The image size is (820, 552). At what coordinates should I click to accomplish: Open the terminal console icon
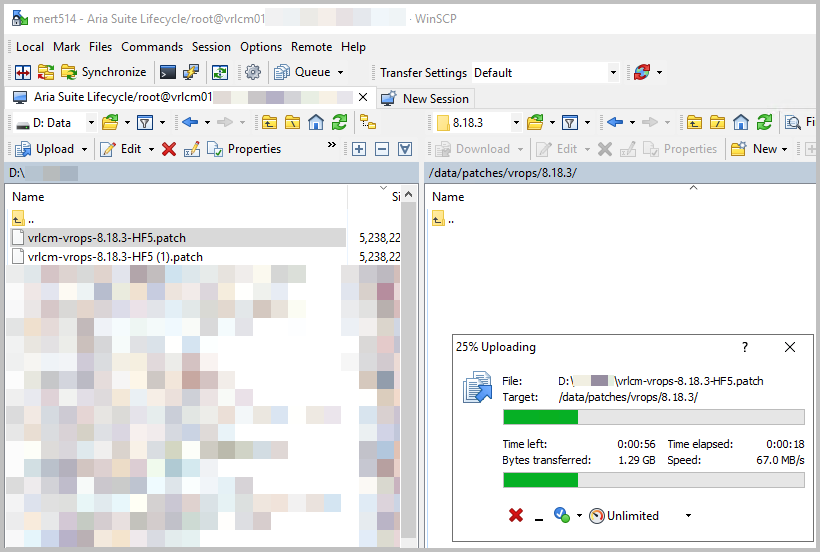click(x=168, y=72)
